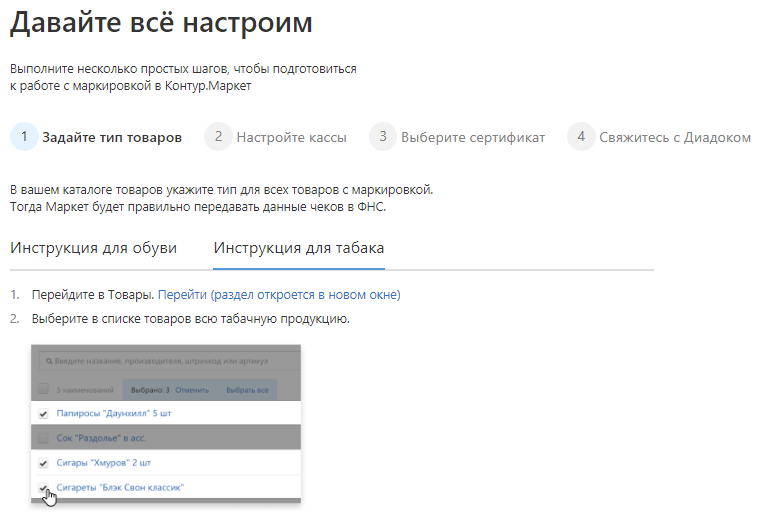Click the step number 3 circle
The width and height of the screenshot is (762, 530).
coord(383,137)
